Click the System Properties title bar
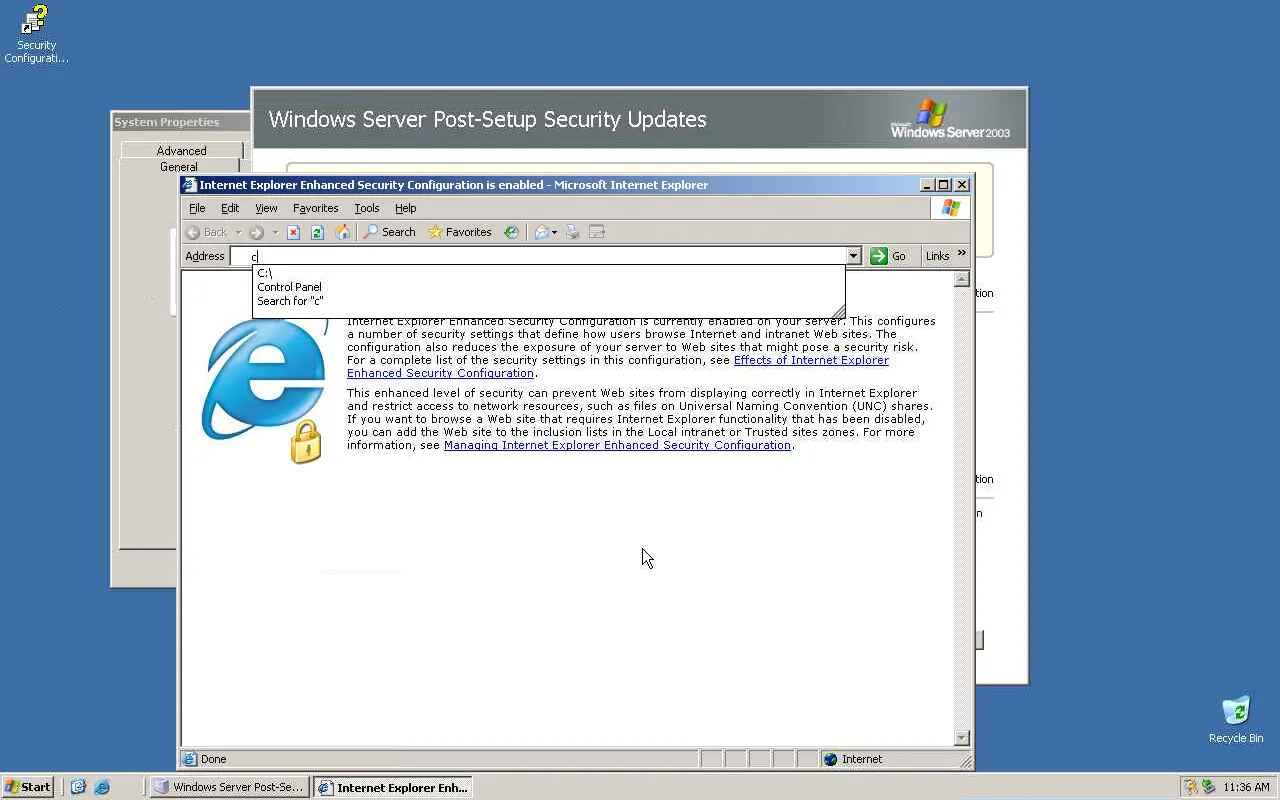 180,122
